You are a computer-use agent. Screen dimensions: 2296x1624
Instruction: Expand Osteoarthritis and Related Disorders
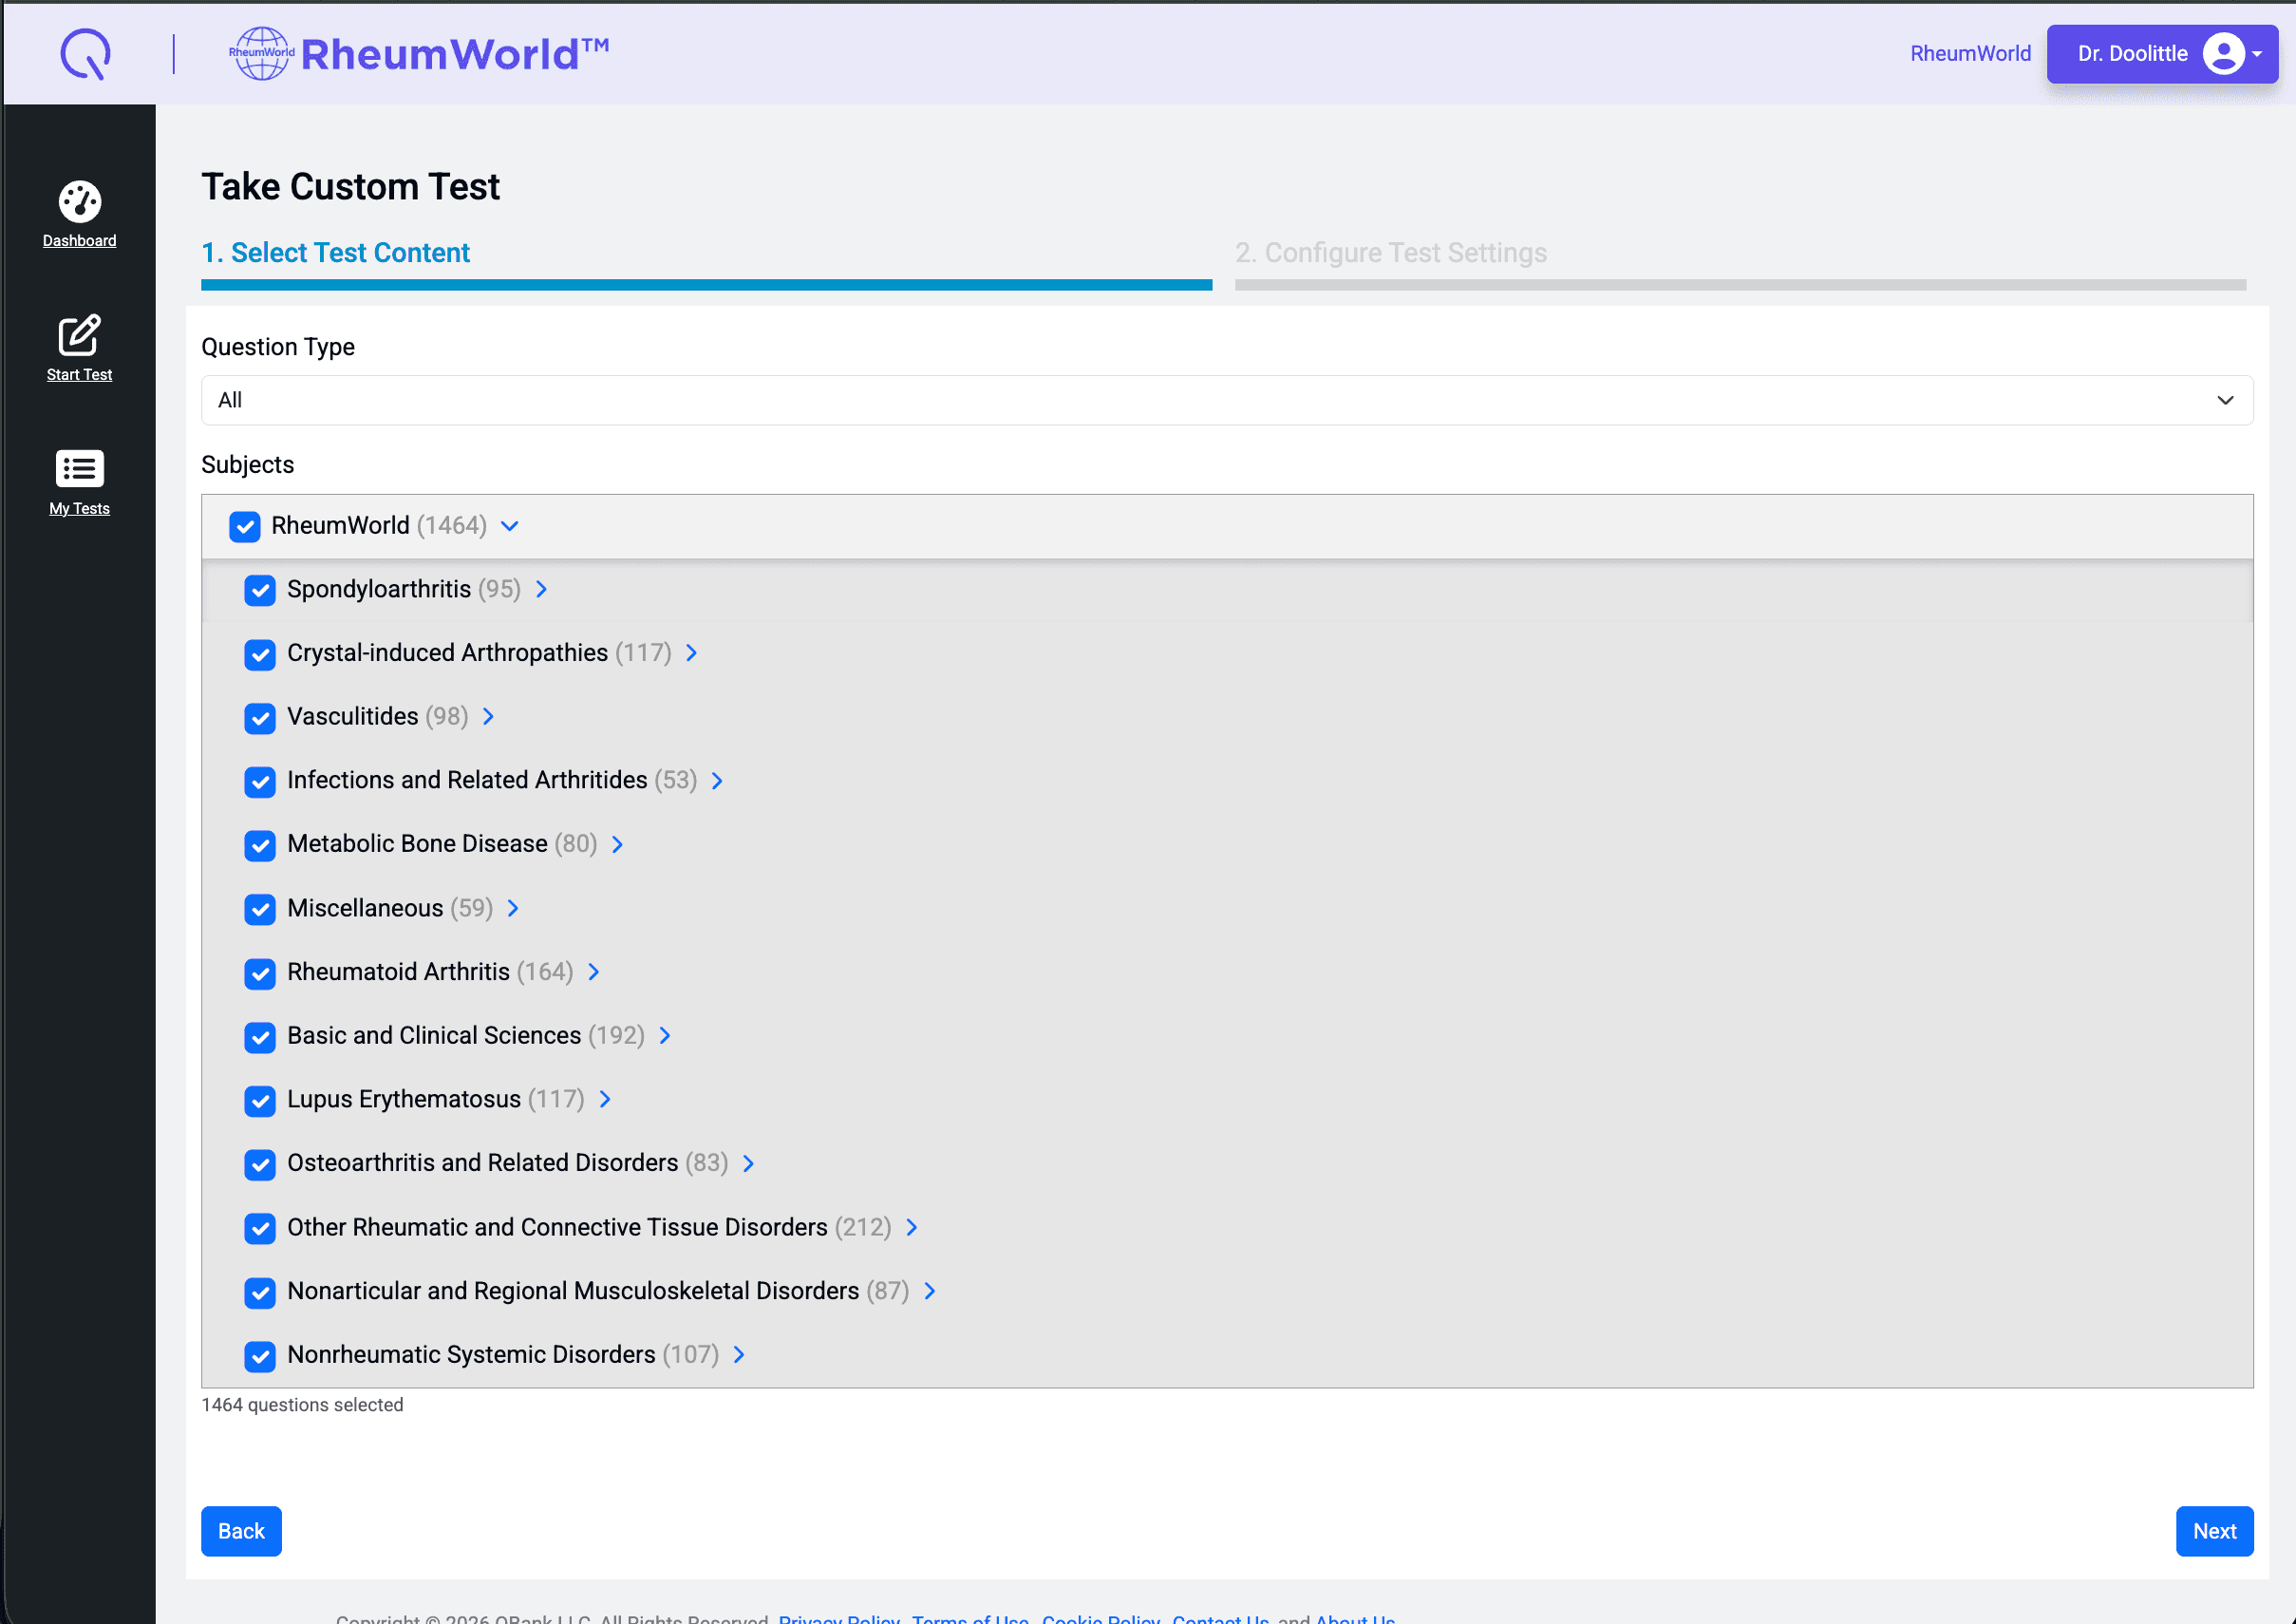pyautogui.click(x=748, y=1163)
